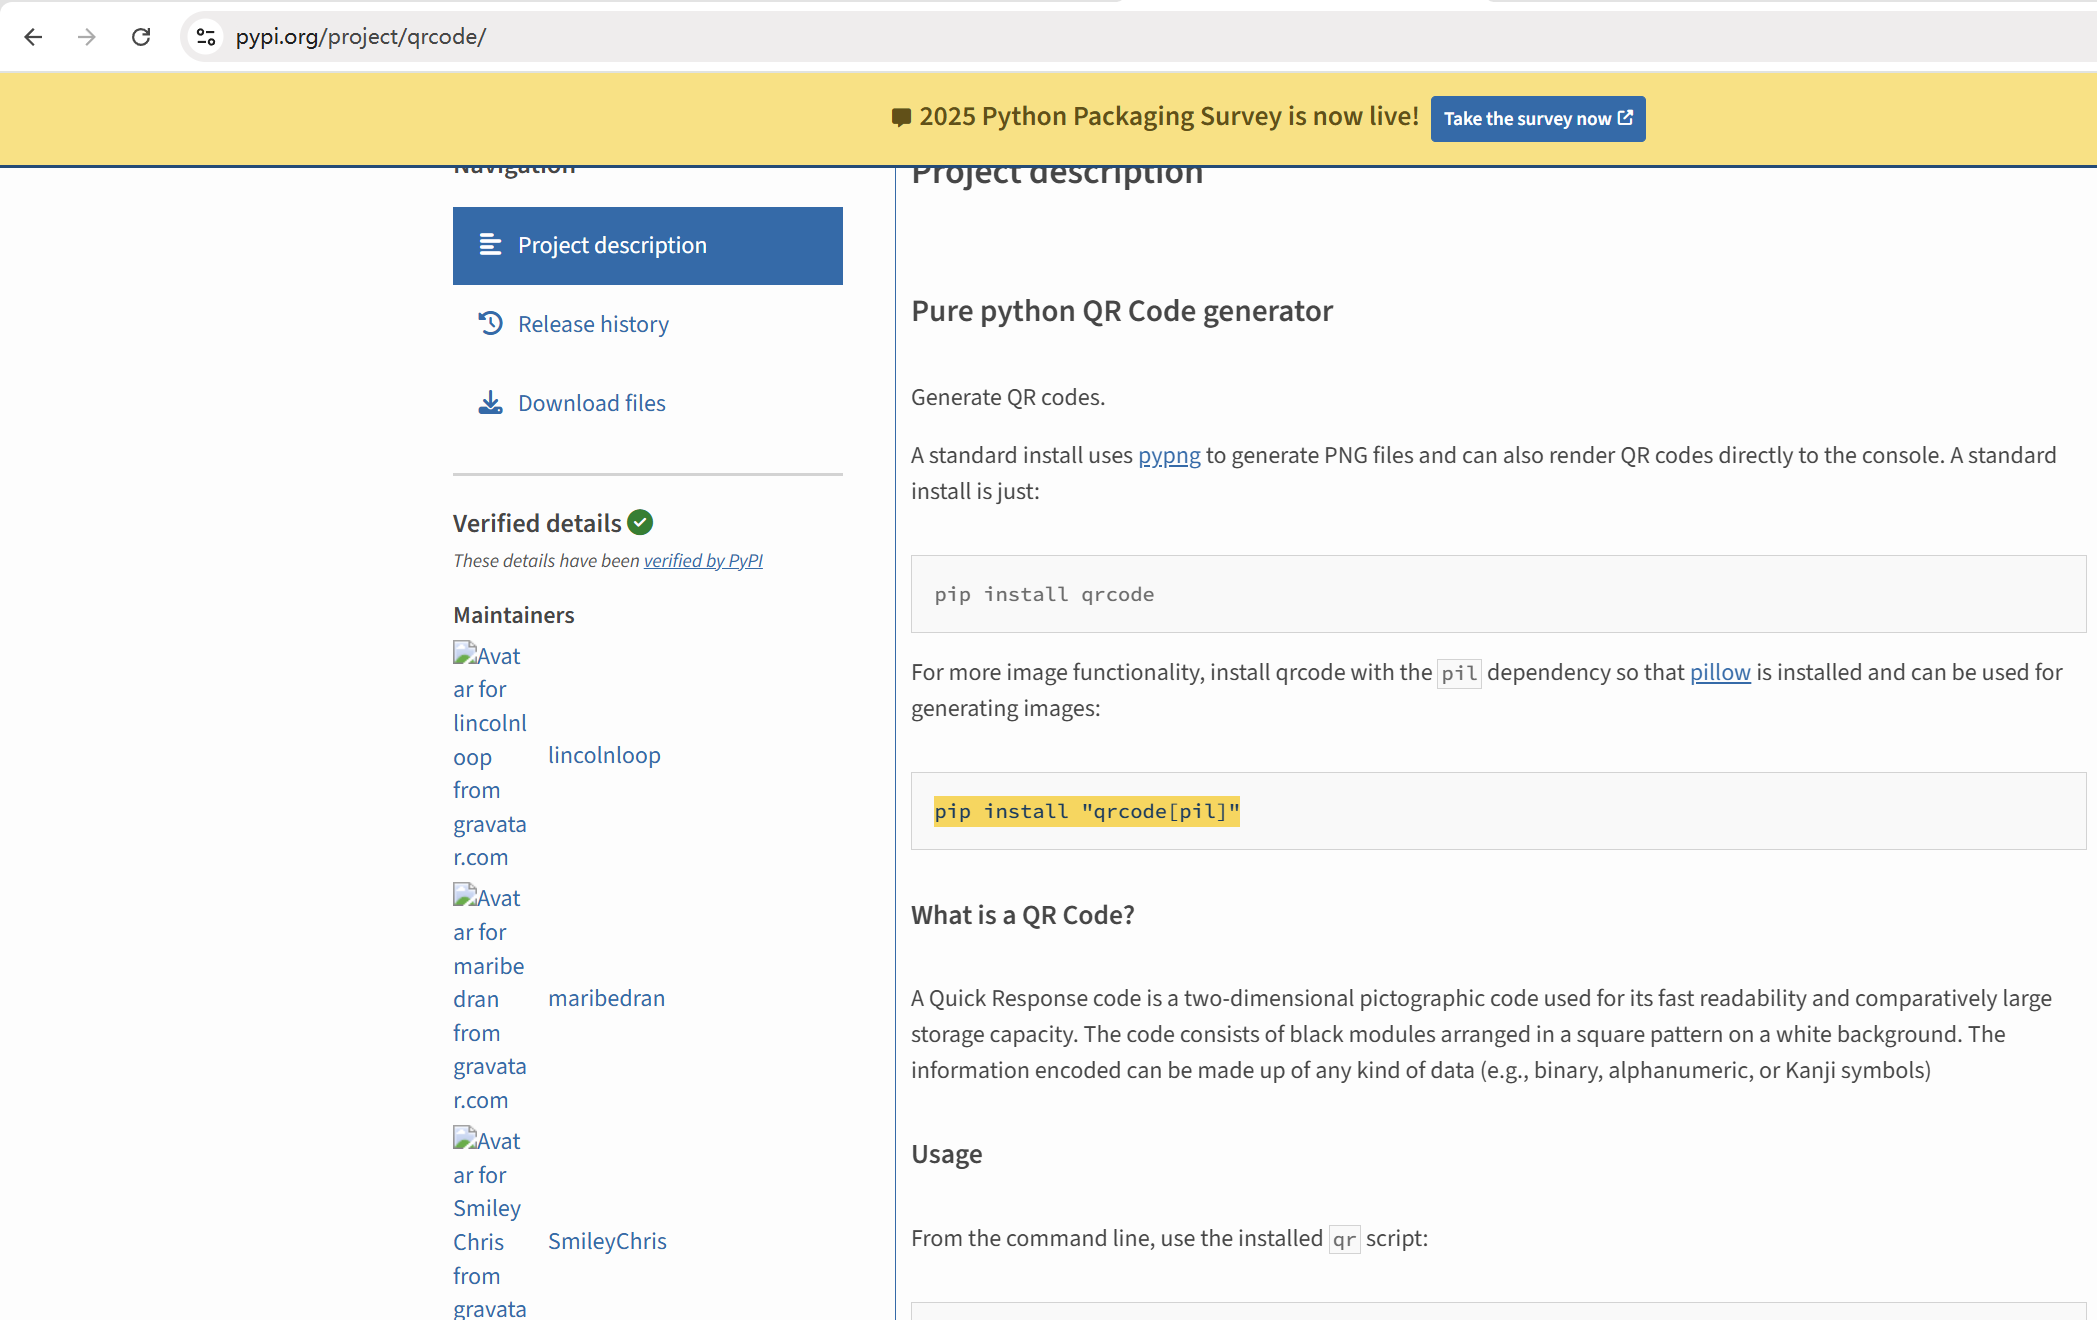Follow the pillow hyperlink
Image resolution: width=2097 pixels, height=1320 pixels.
(x=1720, y=673)
